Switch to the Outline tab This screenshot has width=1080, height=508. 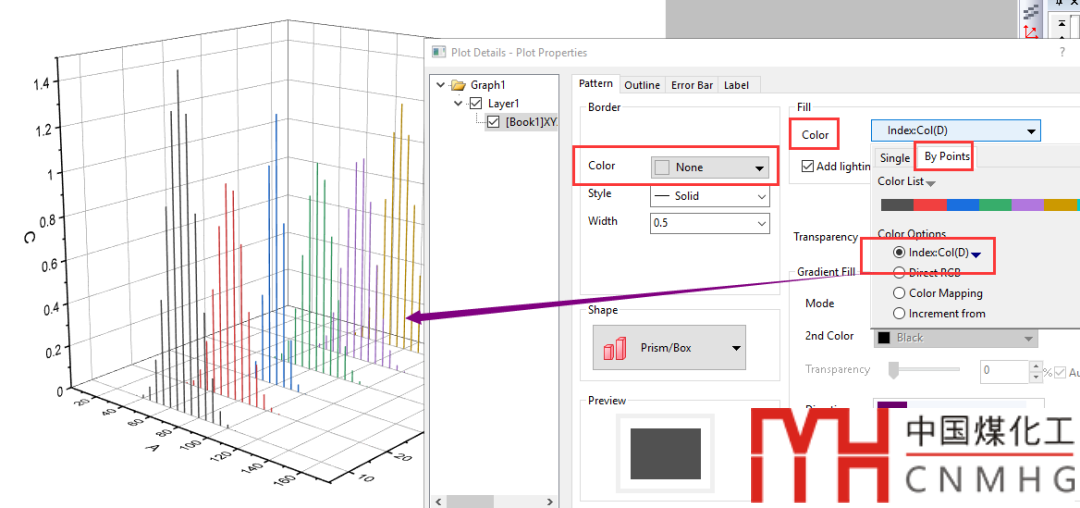coord(642,85)
